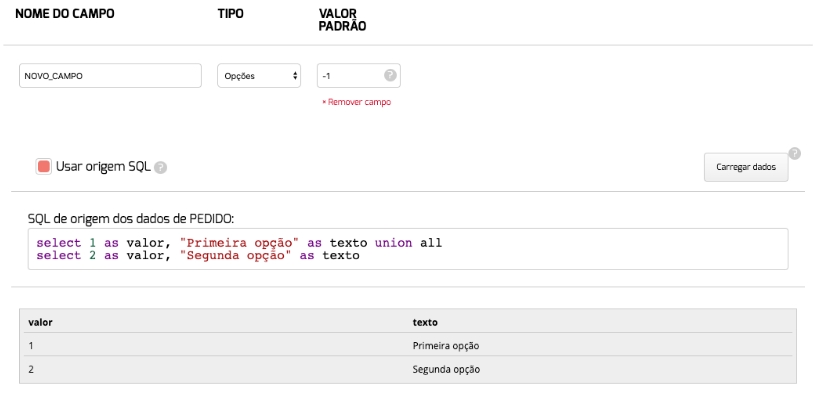Click the Carregar dados button

tap(746, 167)
